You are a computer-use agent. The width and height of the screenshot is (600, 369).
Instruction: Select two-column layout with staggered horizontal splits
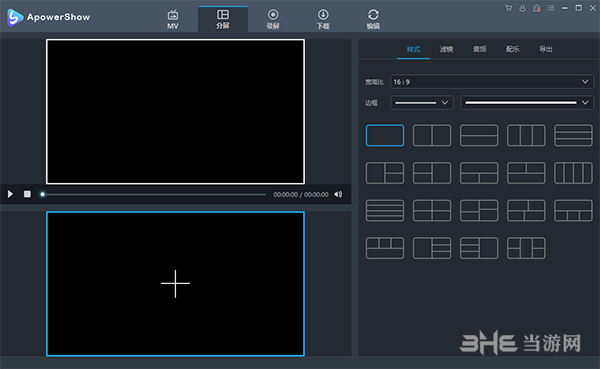pos(479,210)
